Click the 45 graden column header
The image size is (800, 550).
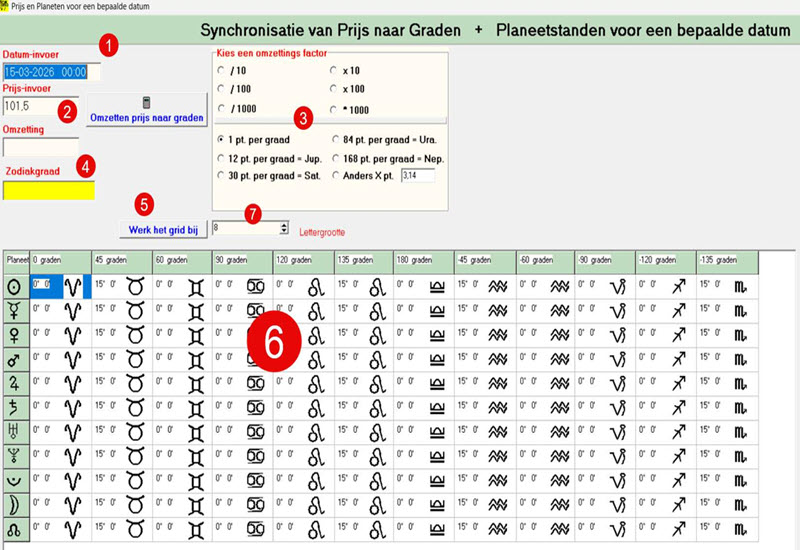pos(122,262)
